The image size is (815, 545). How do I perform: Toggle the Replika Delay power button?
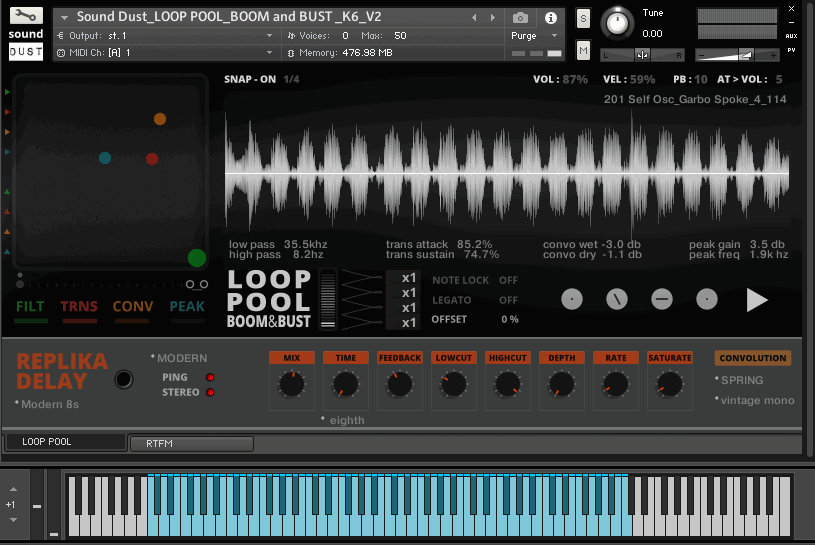pyautogui.click(x=124, y=379)
